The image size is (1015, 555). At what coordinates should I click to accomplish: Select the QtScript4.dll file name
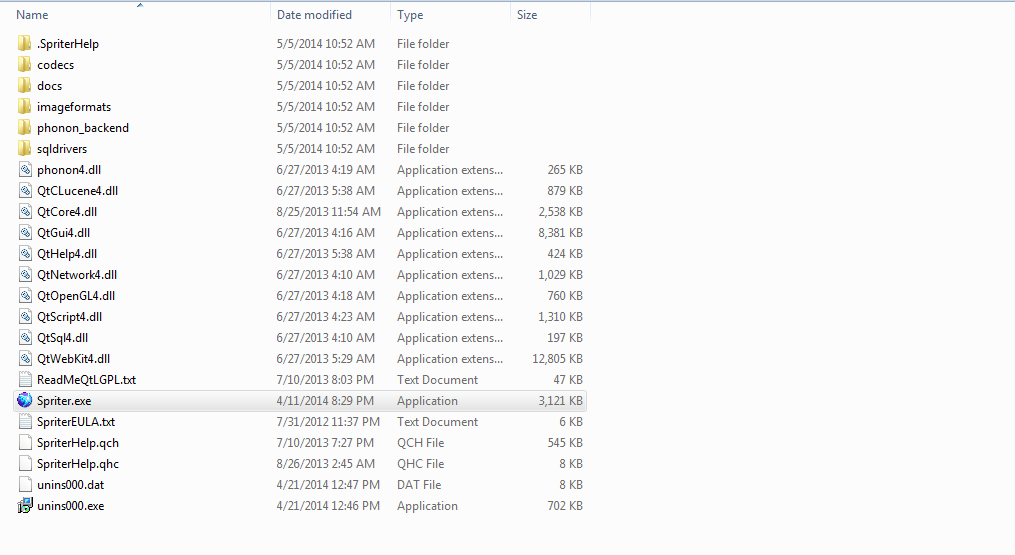tap(70, 317)
